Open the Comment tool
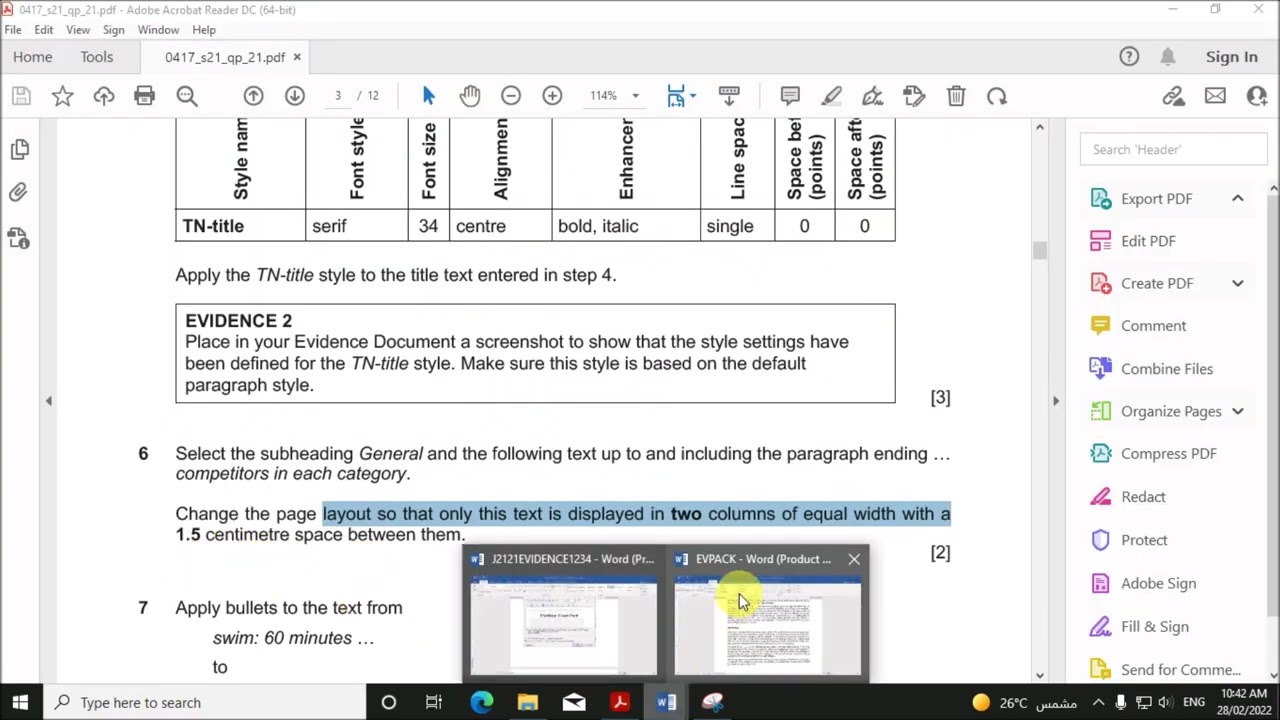The width and height of the screenshot is (1280, 720). (x=1153, y=326)
